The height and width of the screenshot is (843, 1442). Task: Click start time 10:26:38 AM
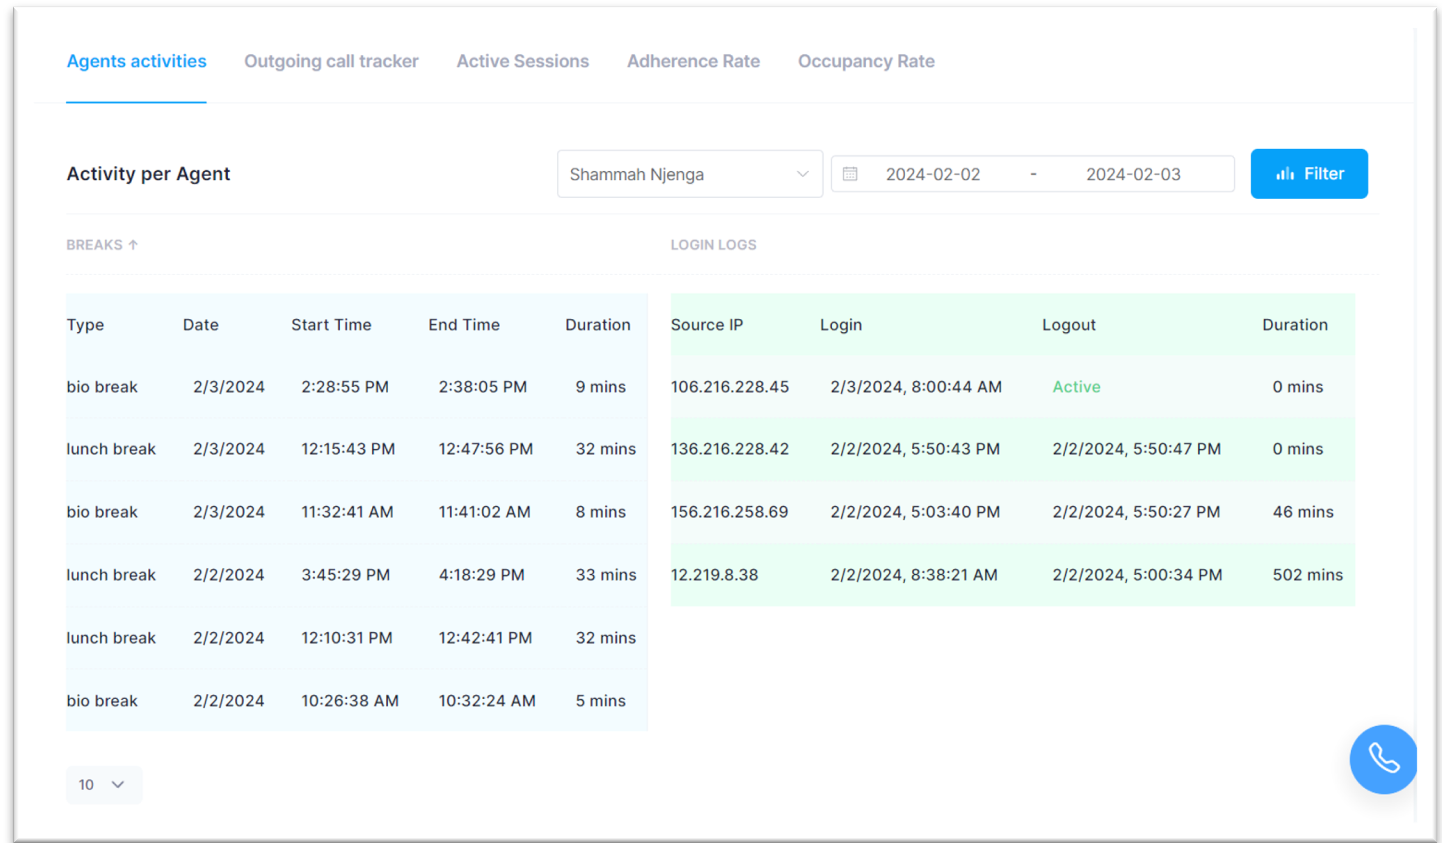coord(350,701)
